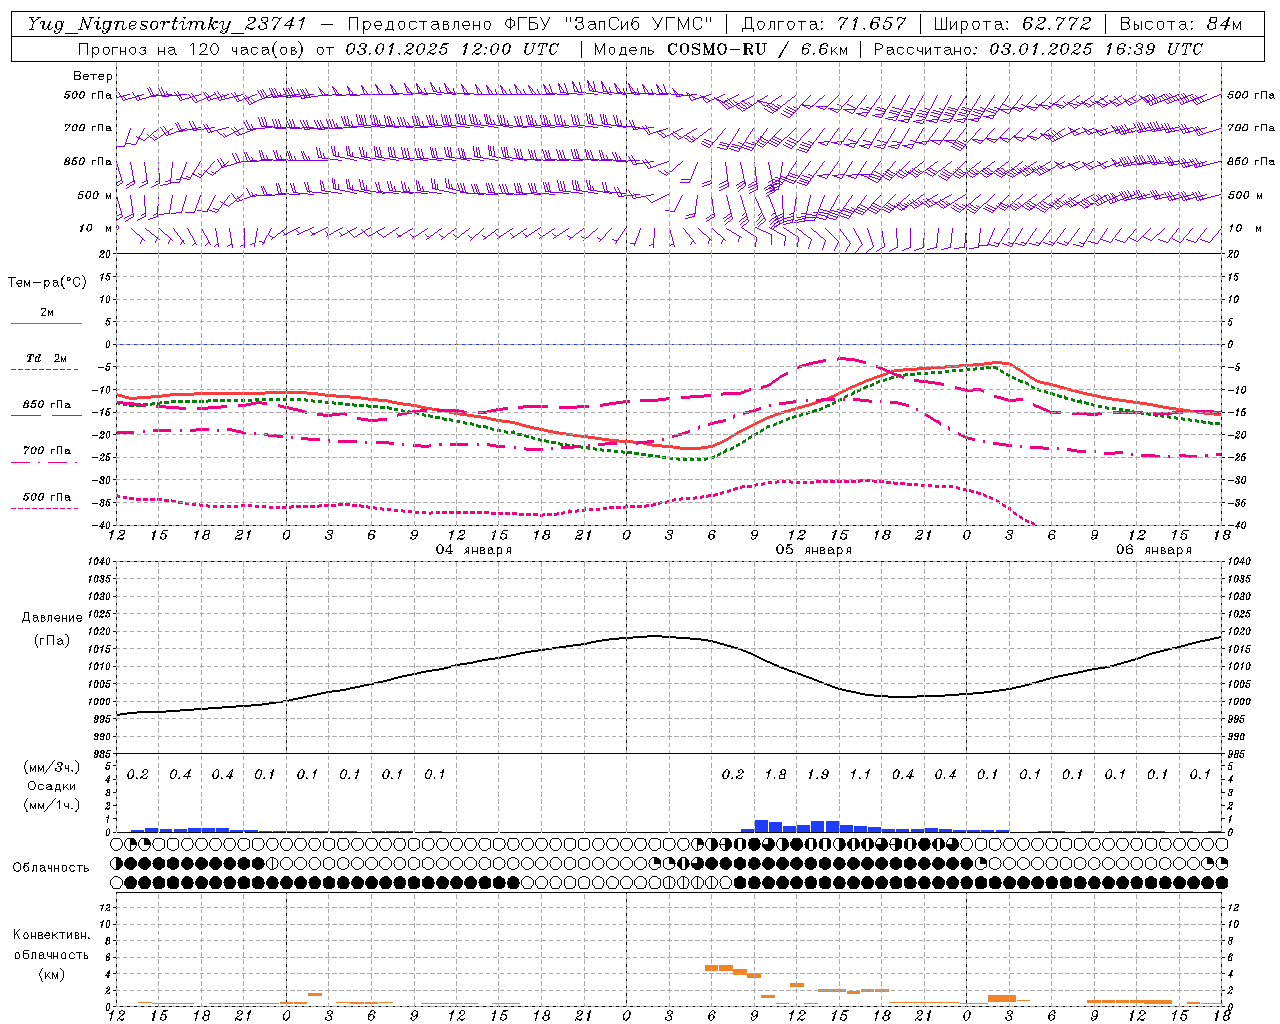Click the Конвективн. convective cloud label
Viewport: 1280px width, 1024px height.
51,935
